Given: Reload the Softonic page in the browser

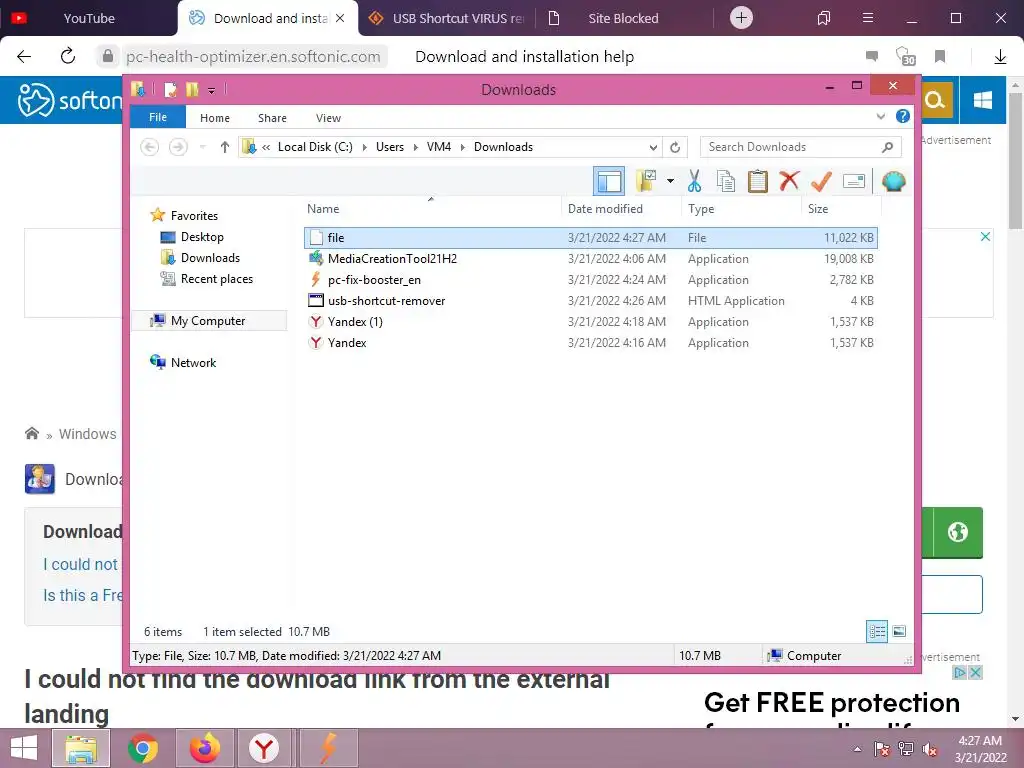Looking at the screenshot, I should point(68,56).
